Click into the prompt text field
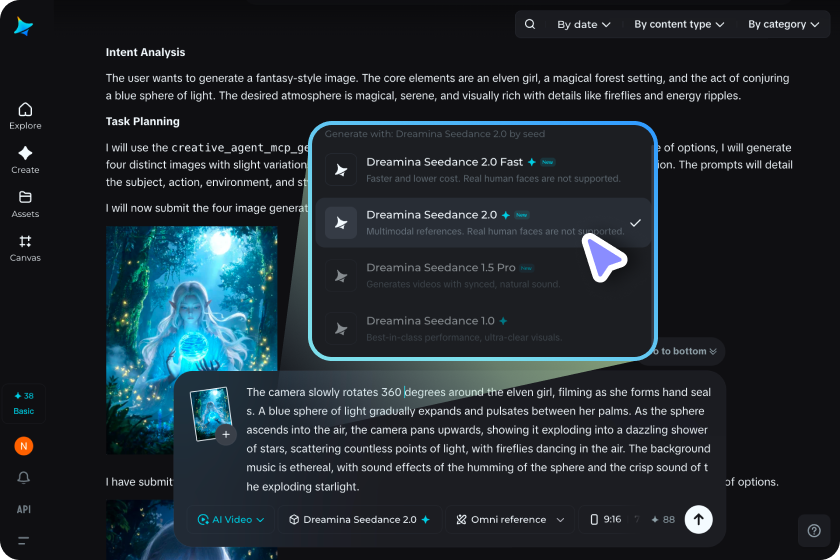The height and width of the screenshot is (560, 840). [478, 439]
